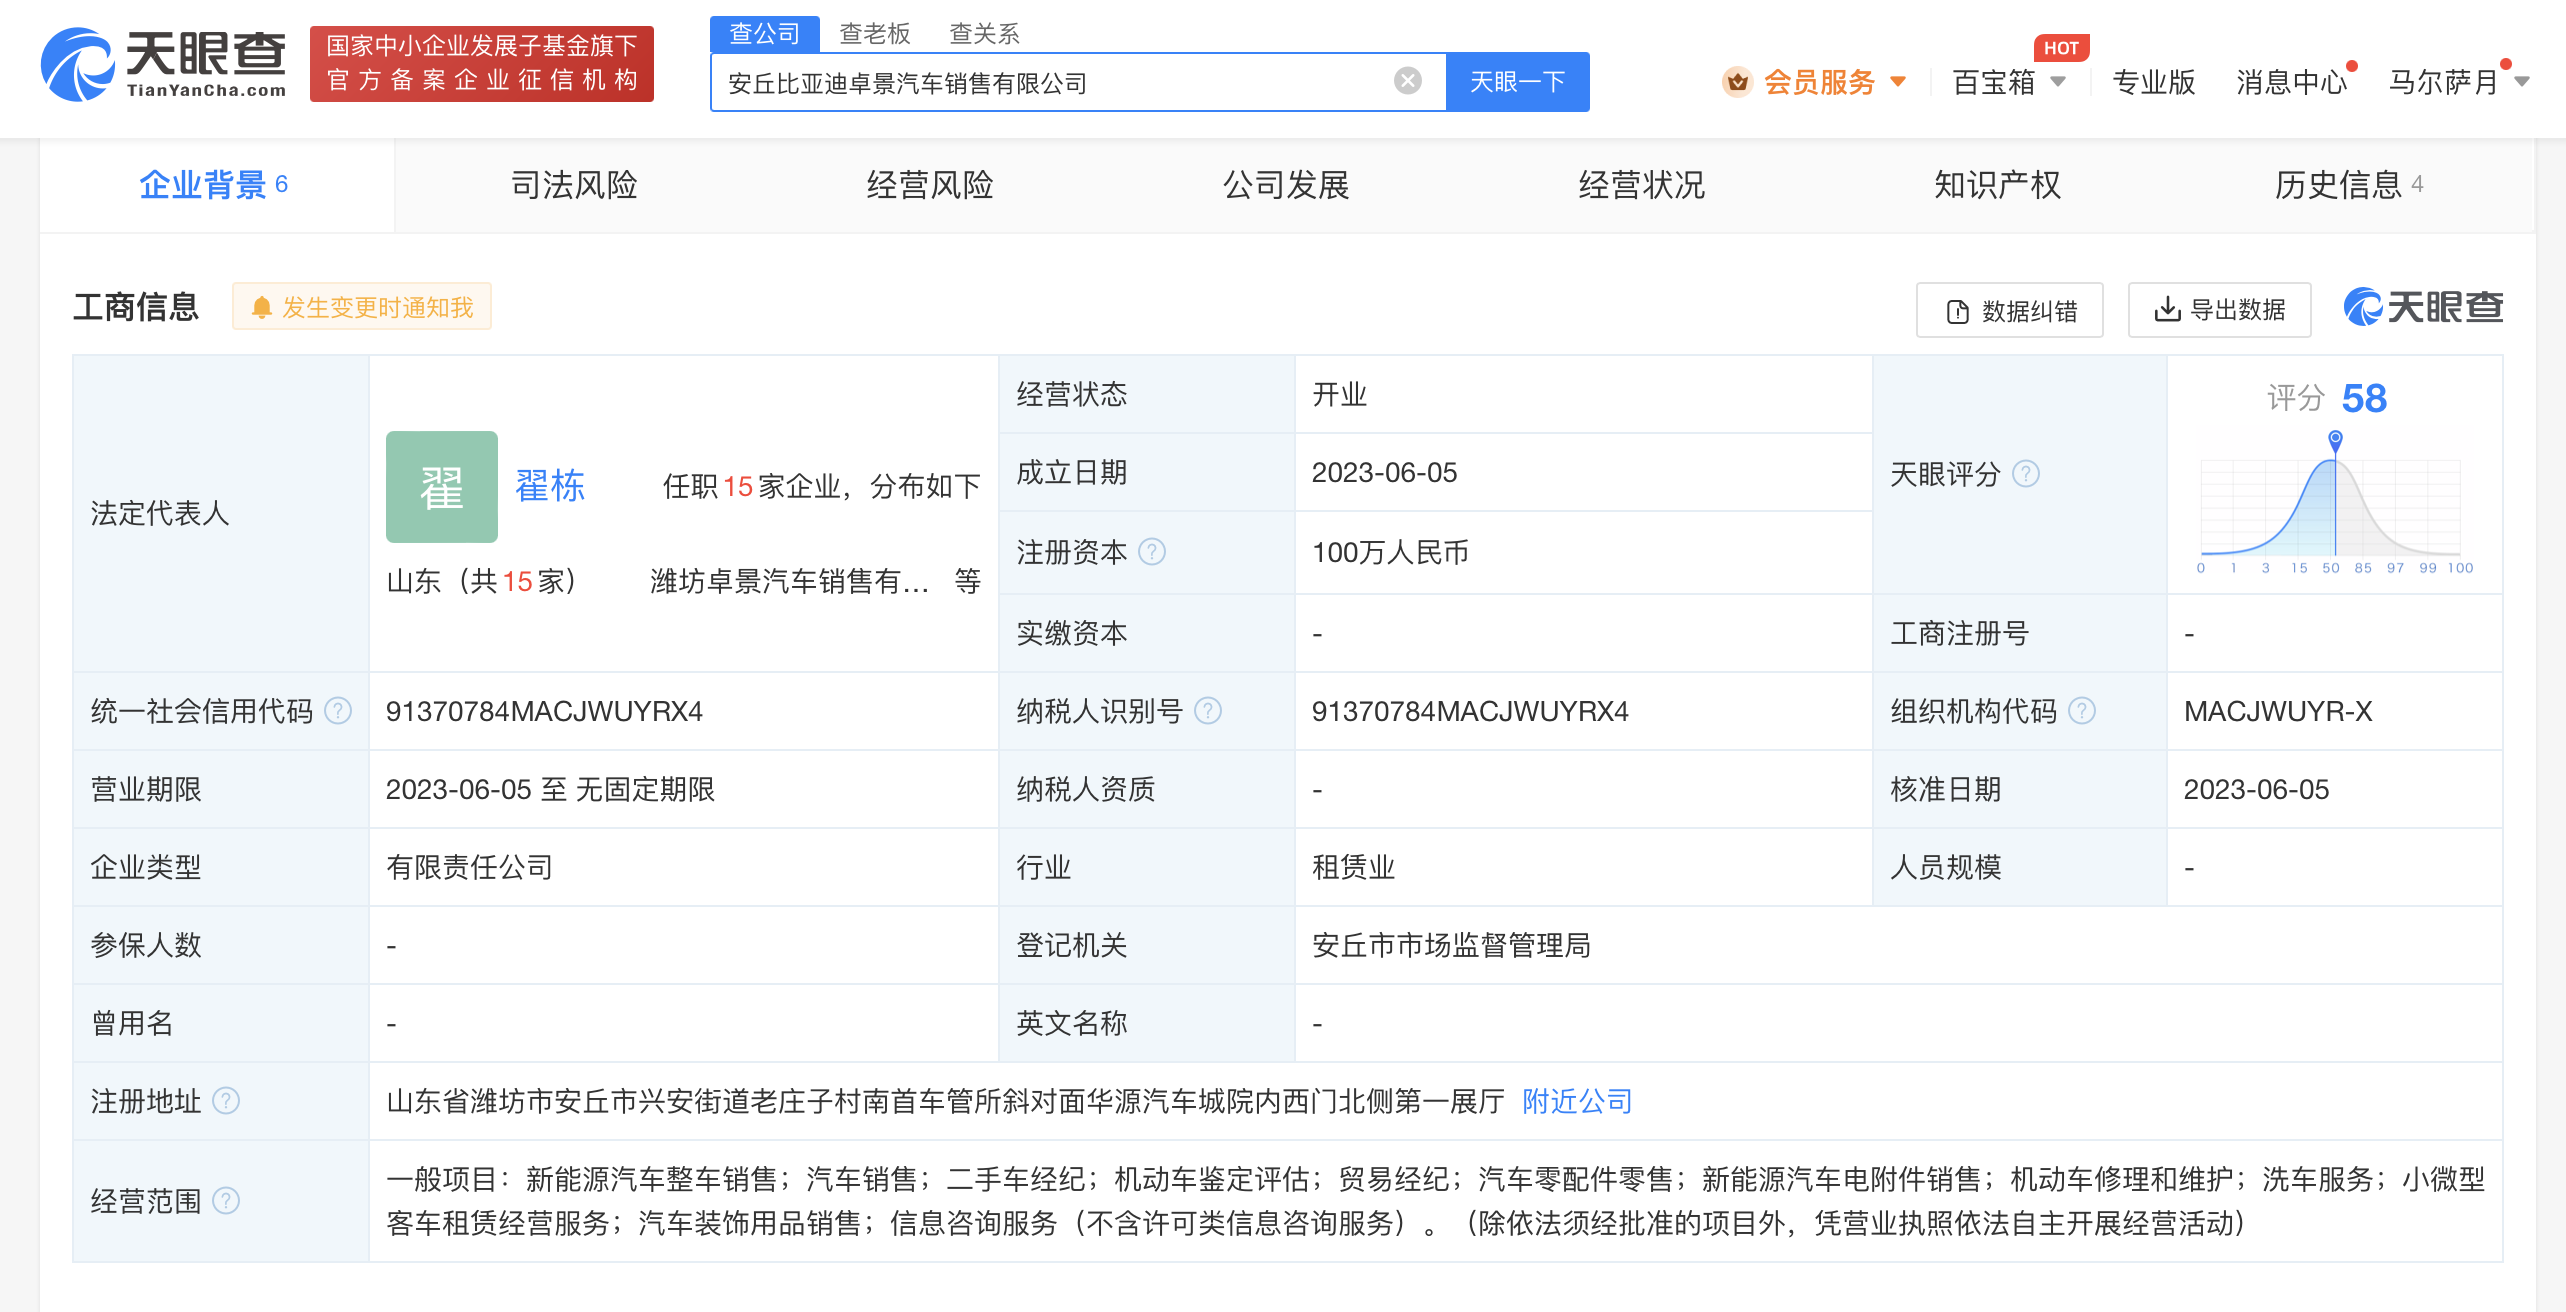Click the 天眼一下 search button
2566x1312 pixels.
1517,82
